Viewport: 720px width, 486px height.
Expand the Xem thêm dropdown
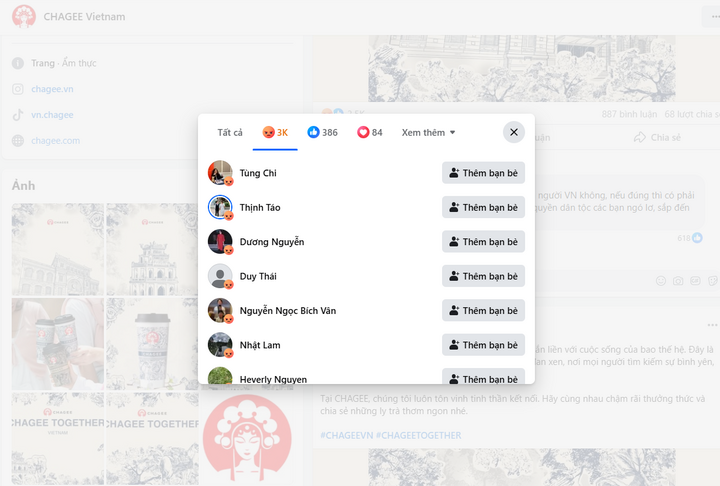pos(428,133)
